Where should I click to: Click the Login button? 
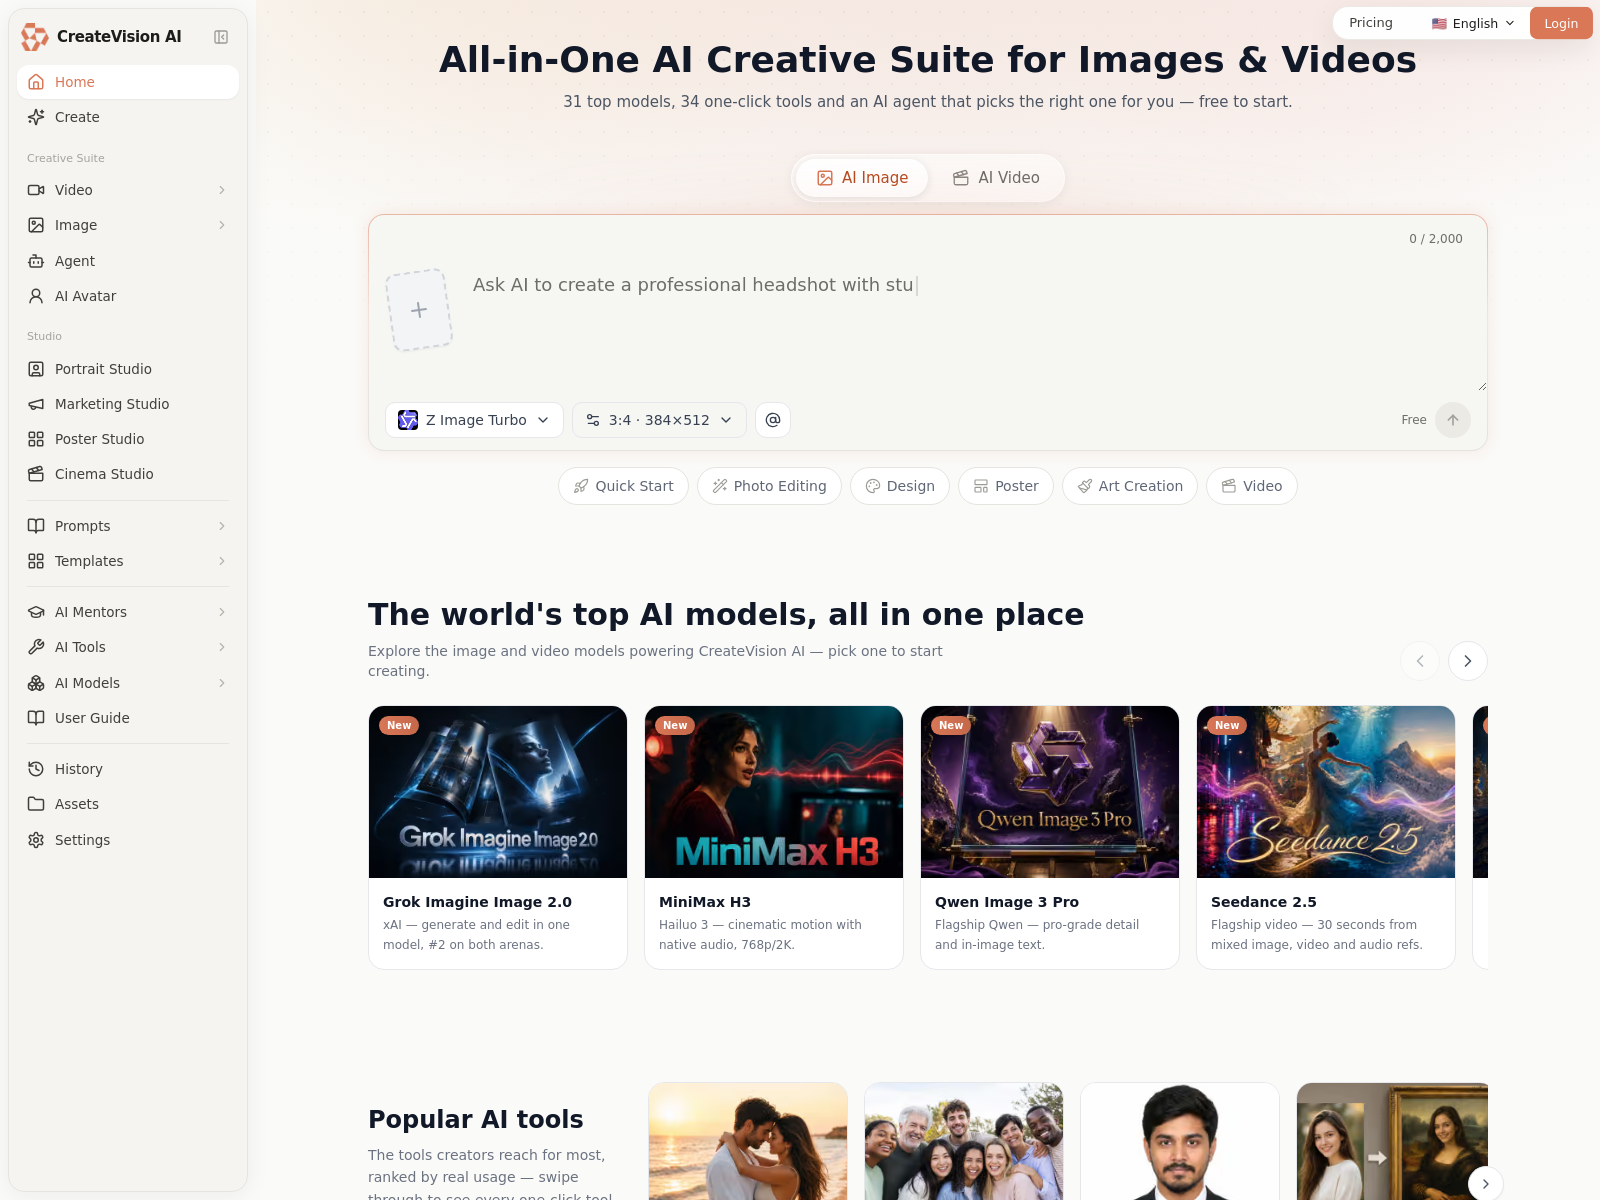[1561, 24]
